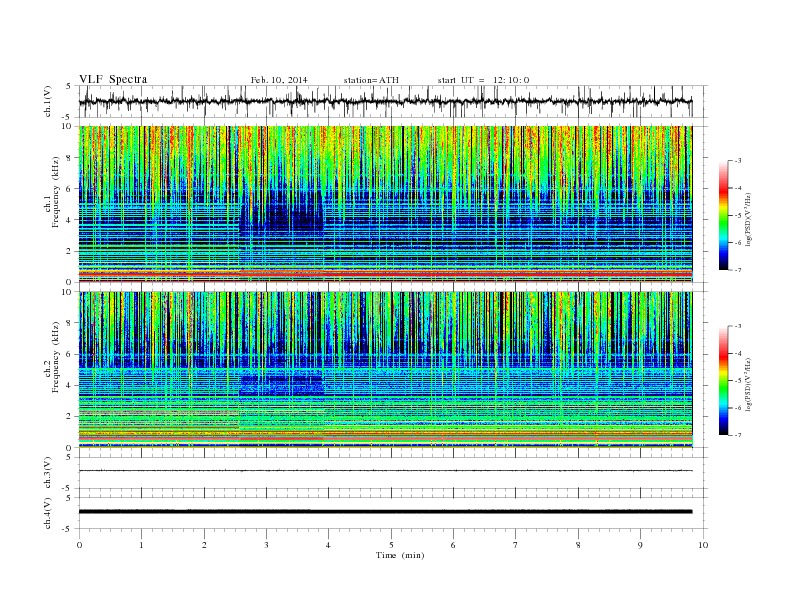
Task: Click the "8" tick on the time axis
Action: 578,545
